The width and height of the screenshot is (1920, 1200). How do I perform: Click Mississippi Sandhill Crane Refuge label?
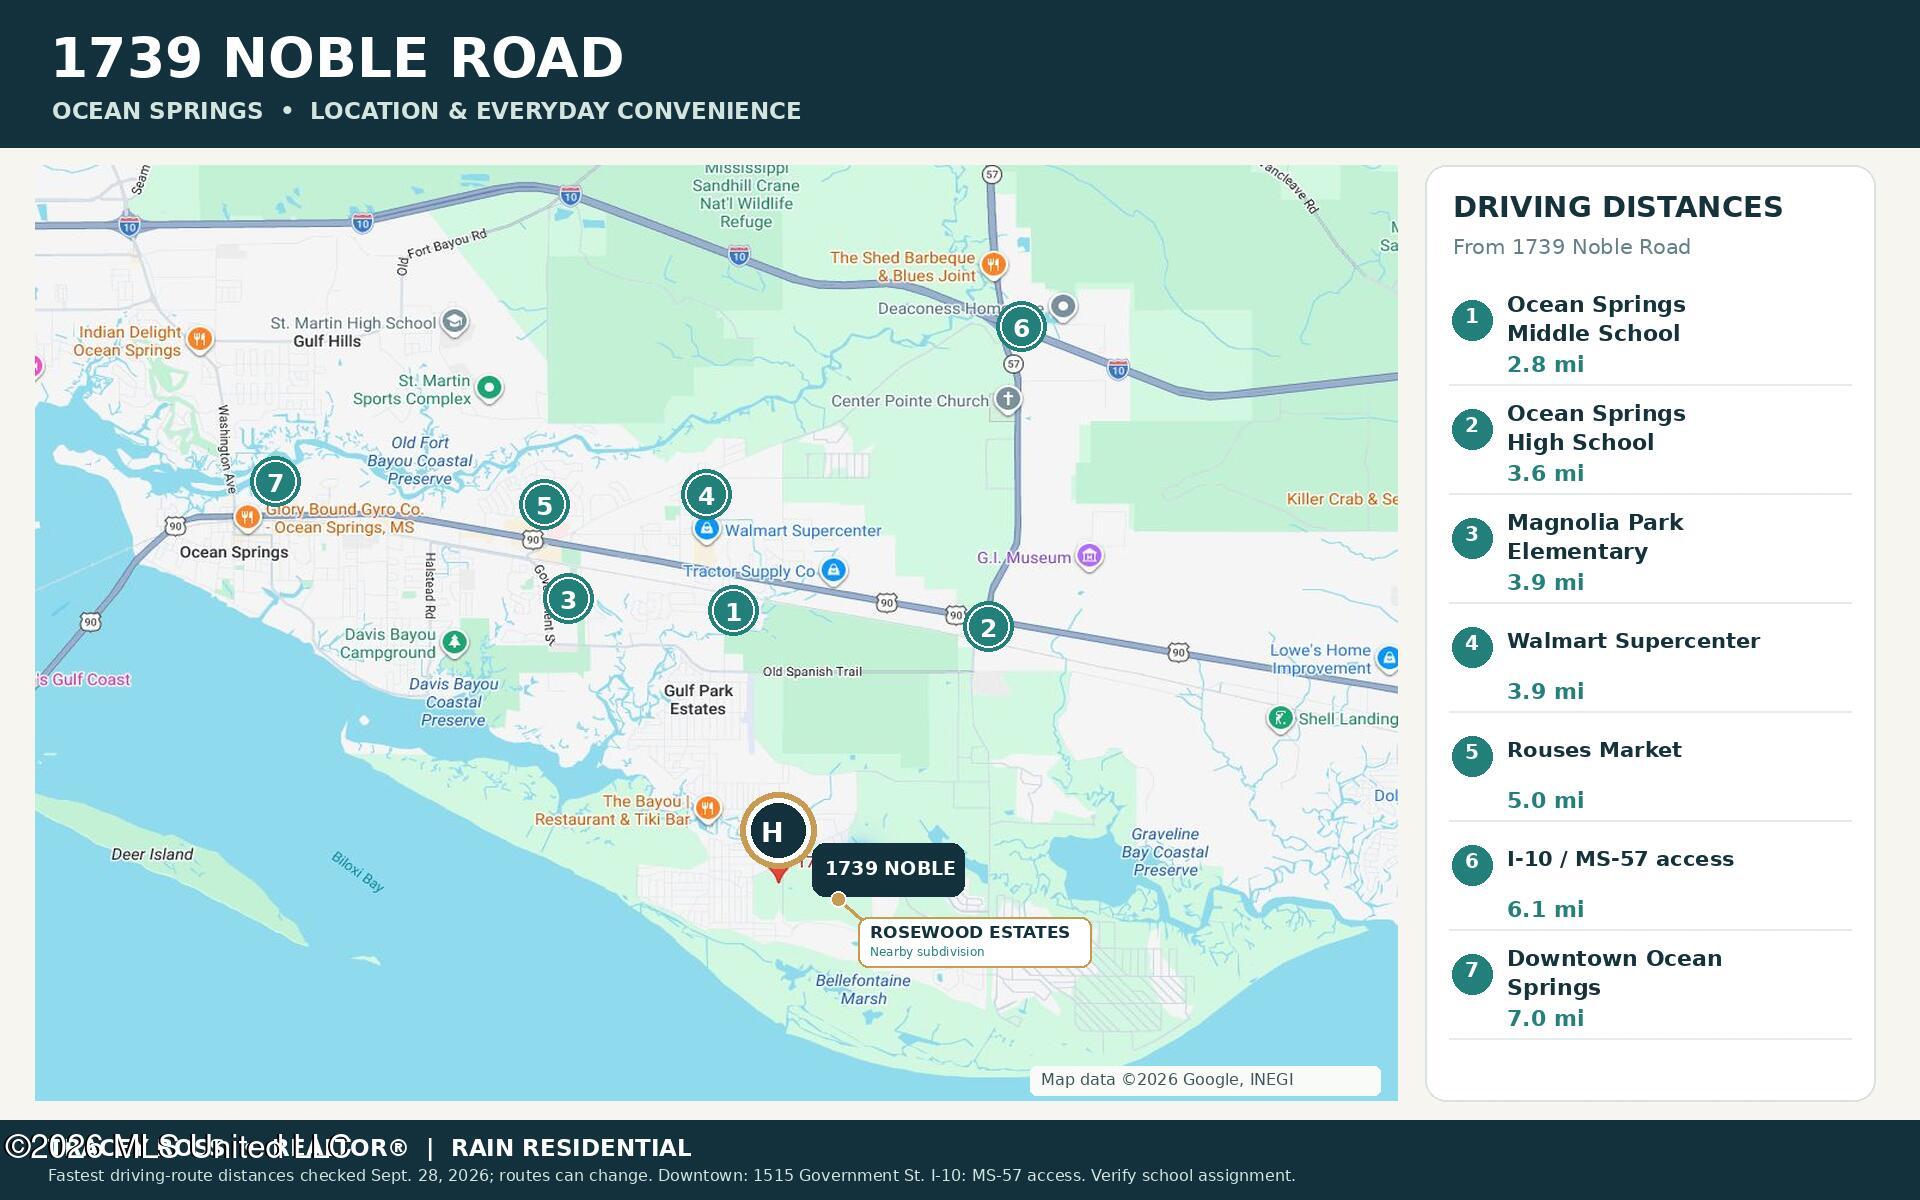(x=746, y=195)
